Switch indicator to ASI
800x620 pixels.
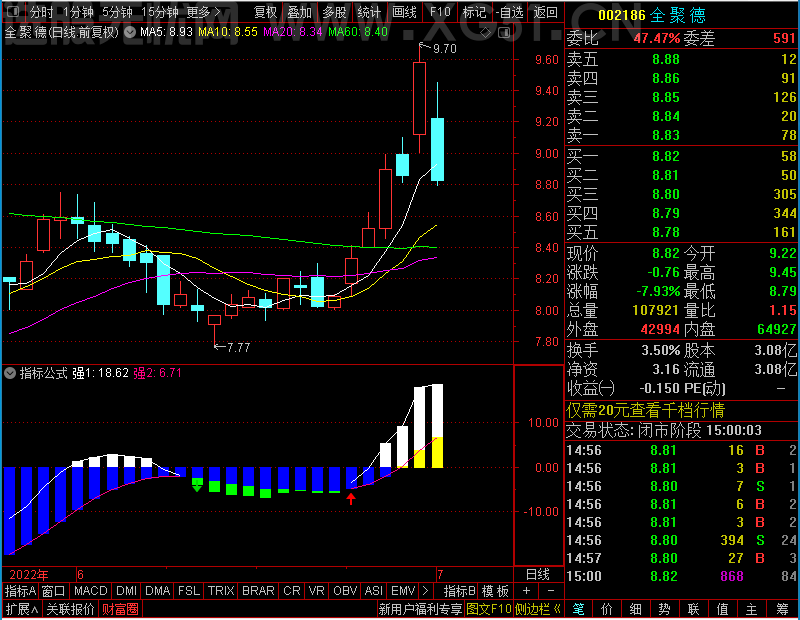(x=374, y=591)
